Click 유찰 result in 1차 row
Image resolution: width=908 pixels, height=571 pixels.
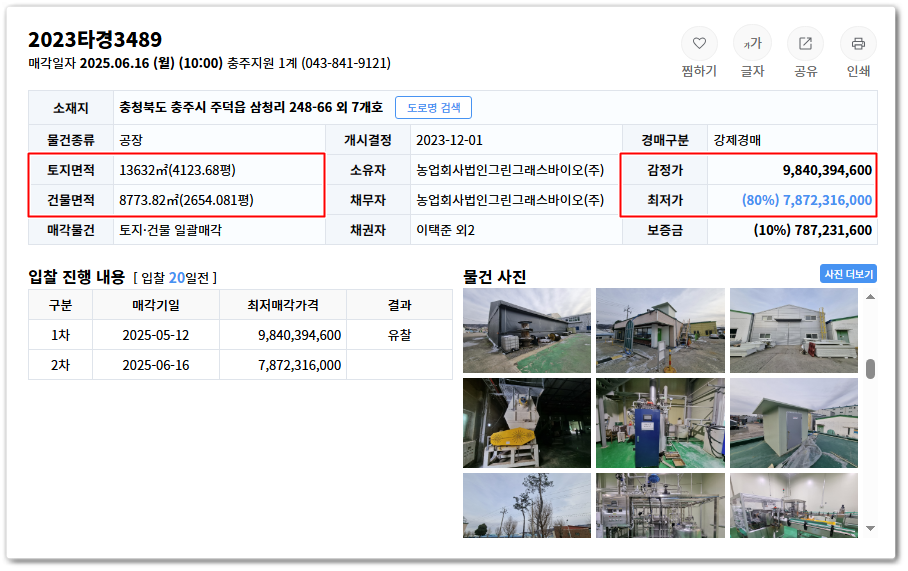point(400,335)
